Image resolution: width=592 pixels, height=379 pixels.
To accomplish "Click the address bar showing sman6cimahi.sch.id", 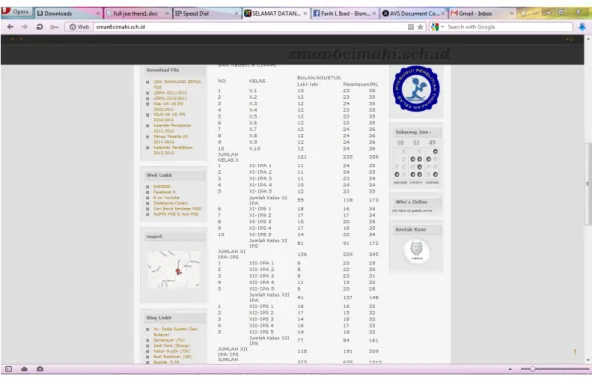I will (249, 27).
